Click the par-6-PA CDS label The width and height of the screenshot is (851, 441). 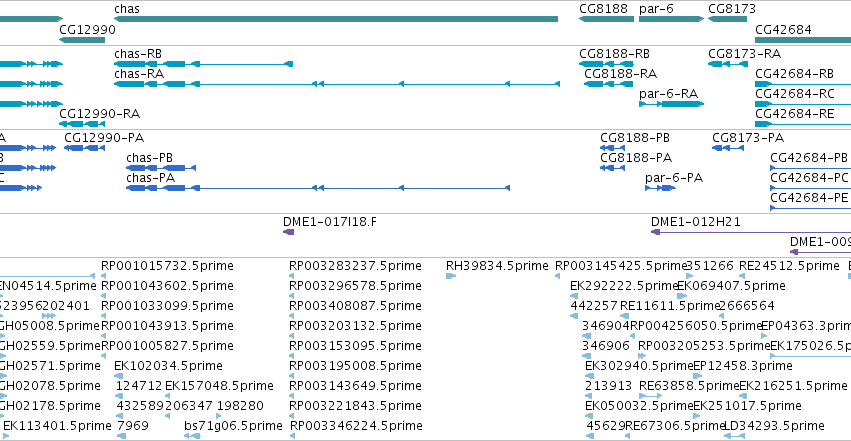[x=674, y=178]
